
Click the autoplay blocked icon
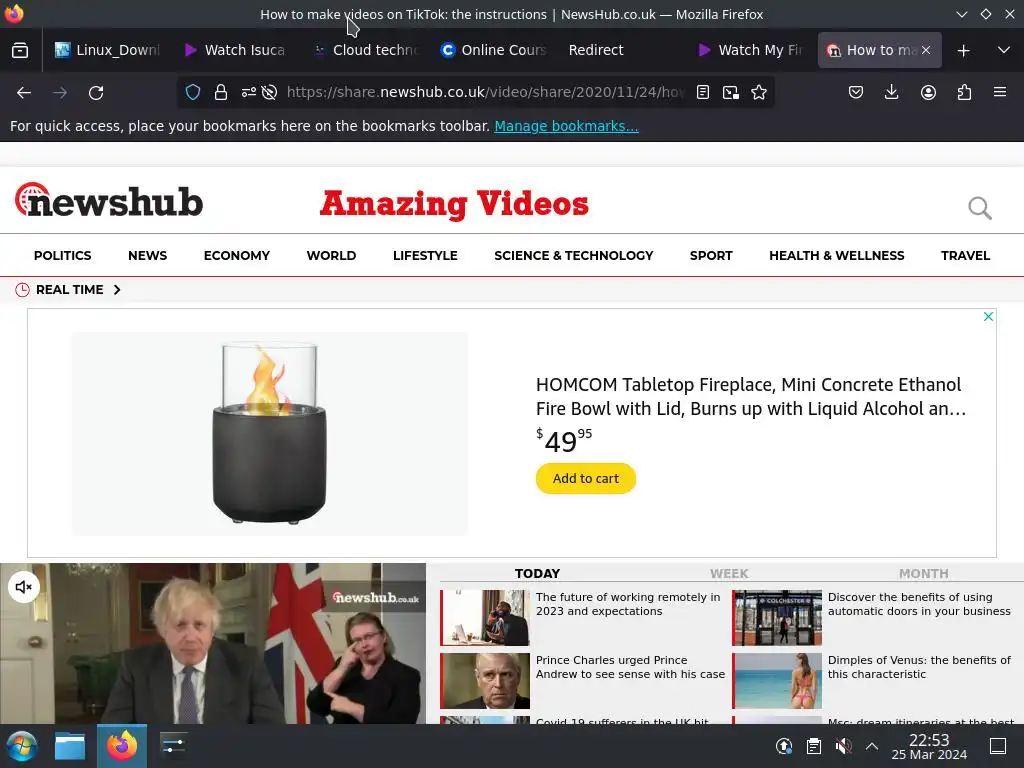click(269, 93)
